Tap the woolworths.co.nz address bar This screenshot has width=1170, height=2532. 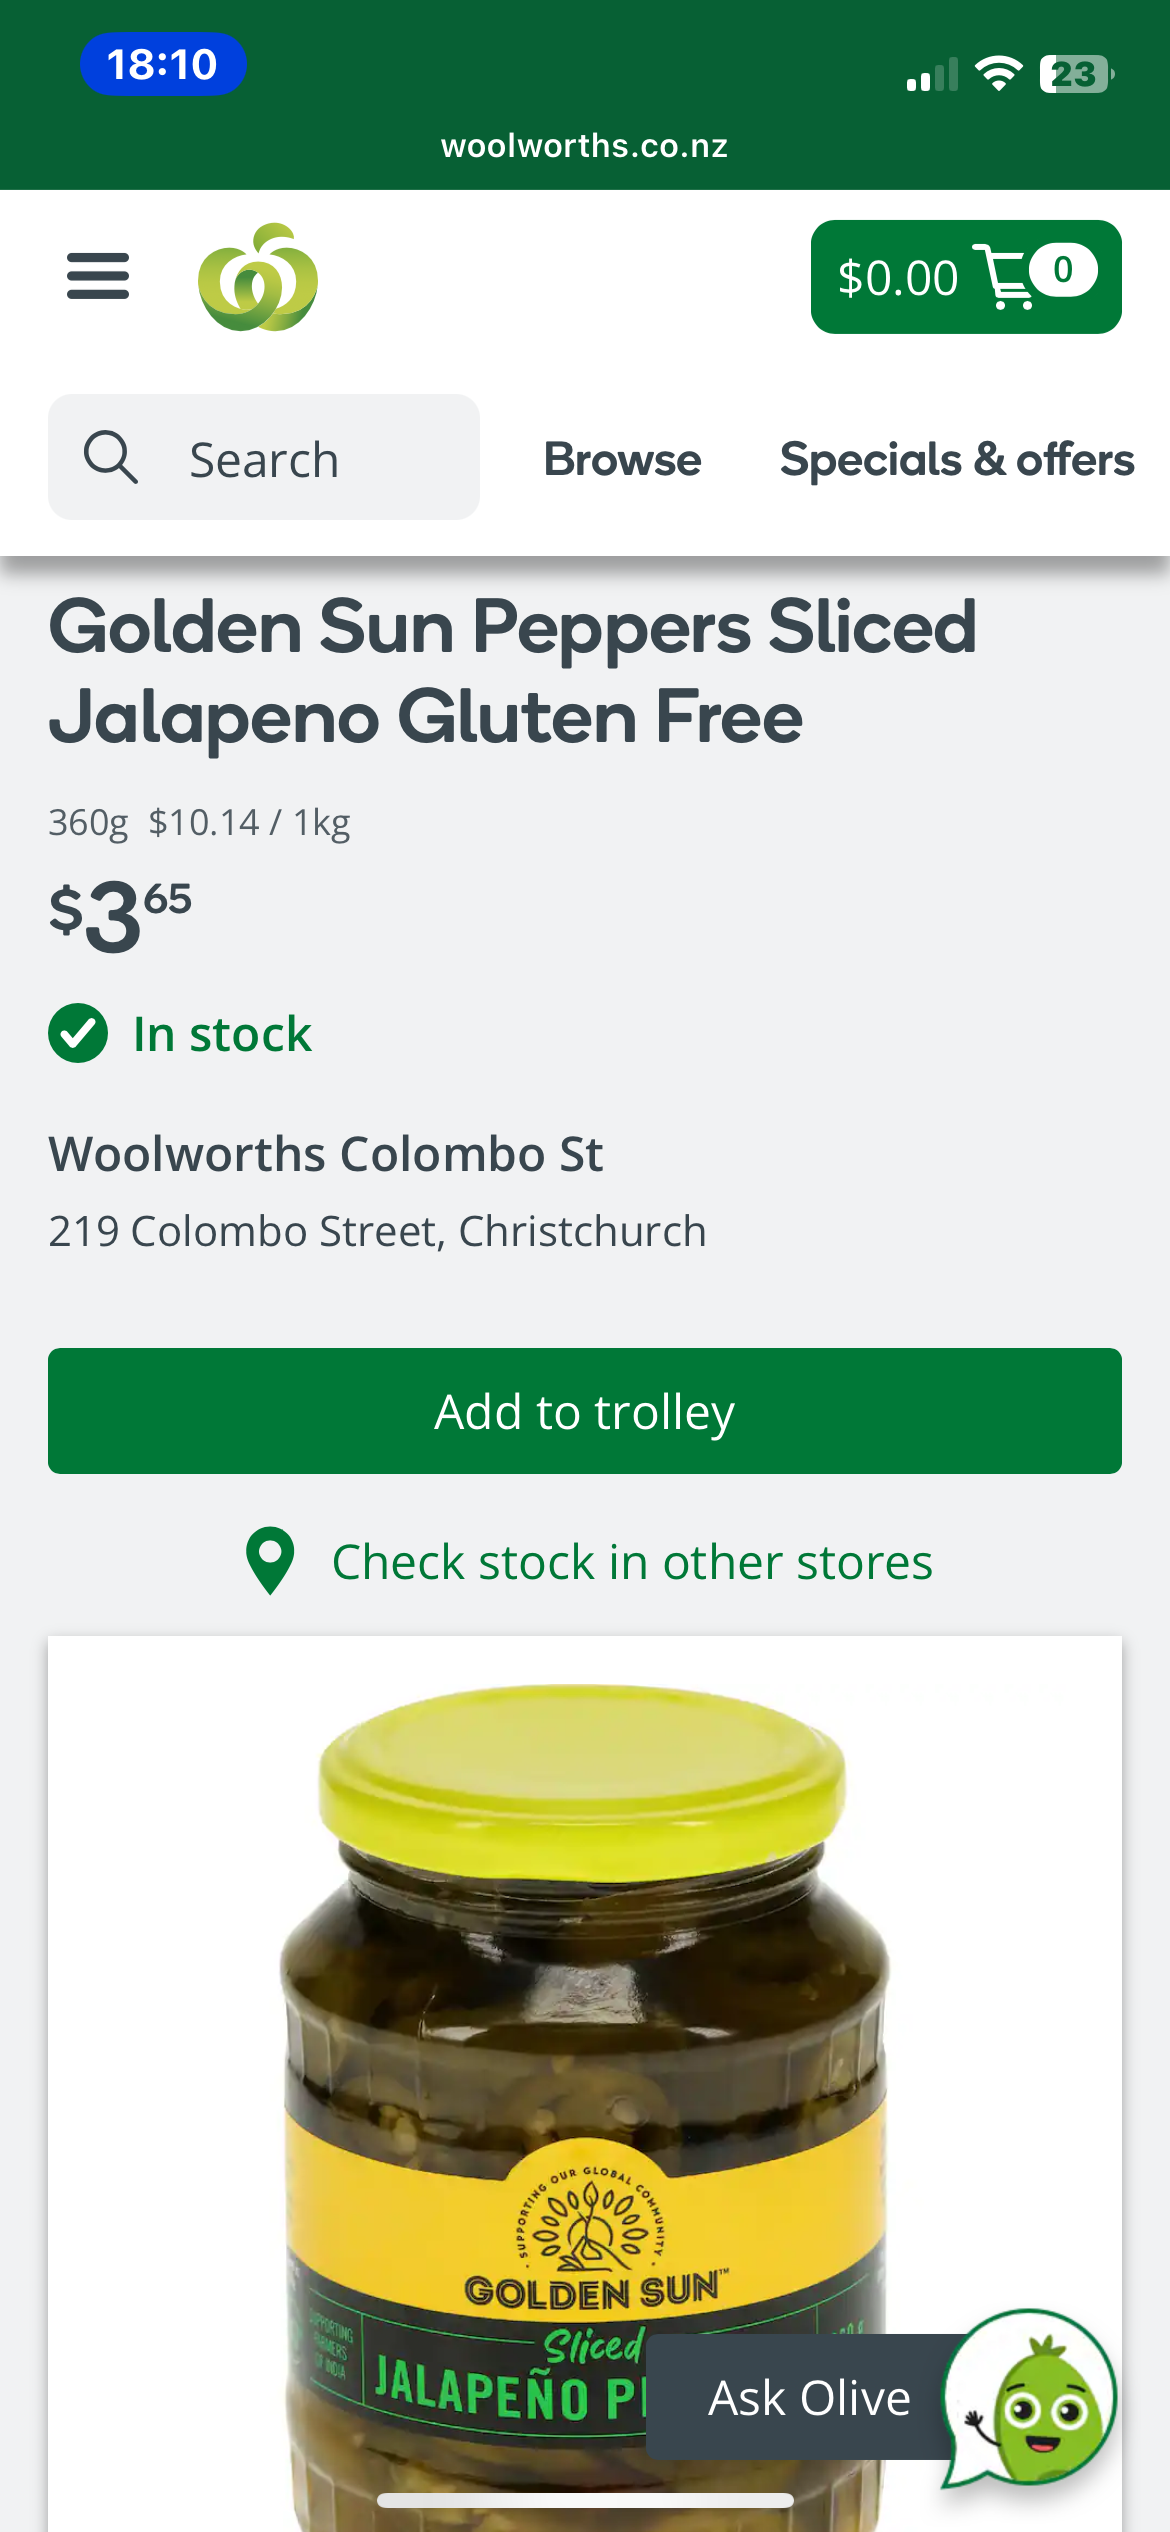tap(585, 146)
